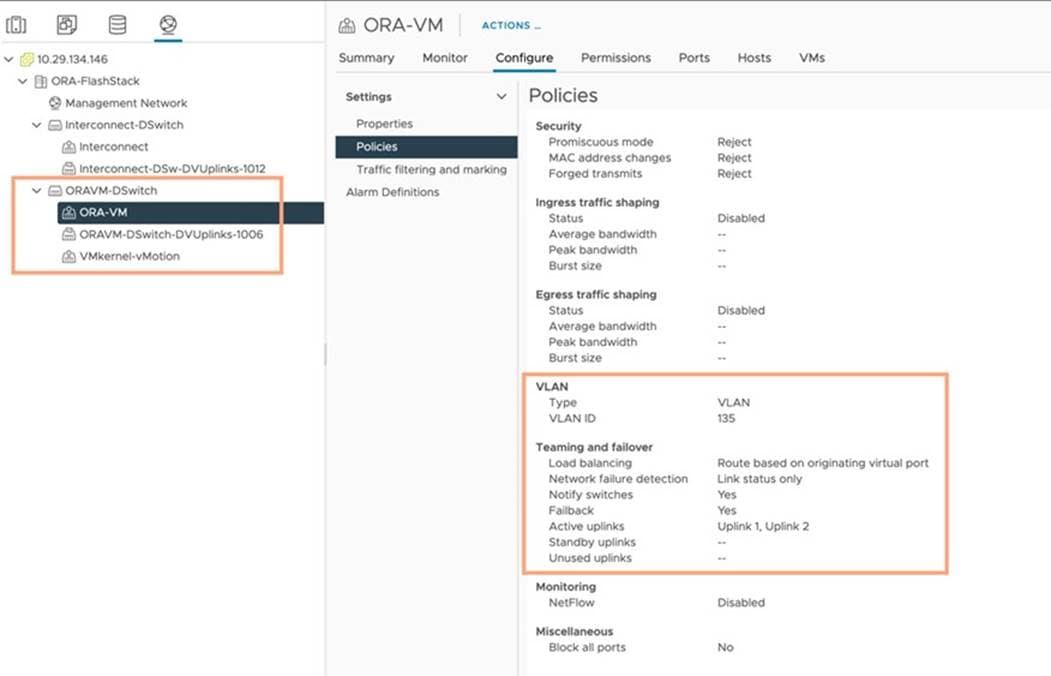Click the switch icon beside Interconnect-DSwitch
1051x676 pixels.
coord(55,125)
